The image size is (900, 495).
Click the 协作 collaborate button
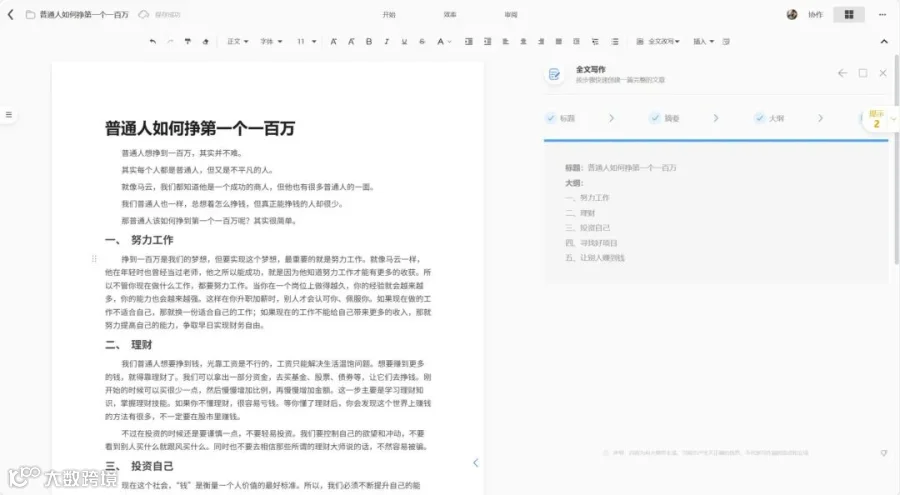[815, 14]
